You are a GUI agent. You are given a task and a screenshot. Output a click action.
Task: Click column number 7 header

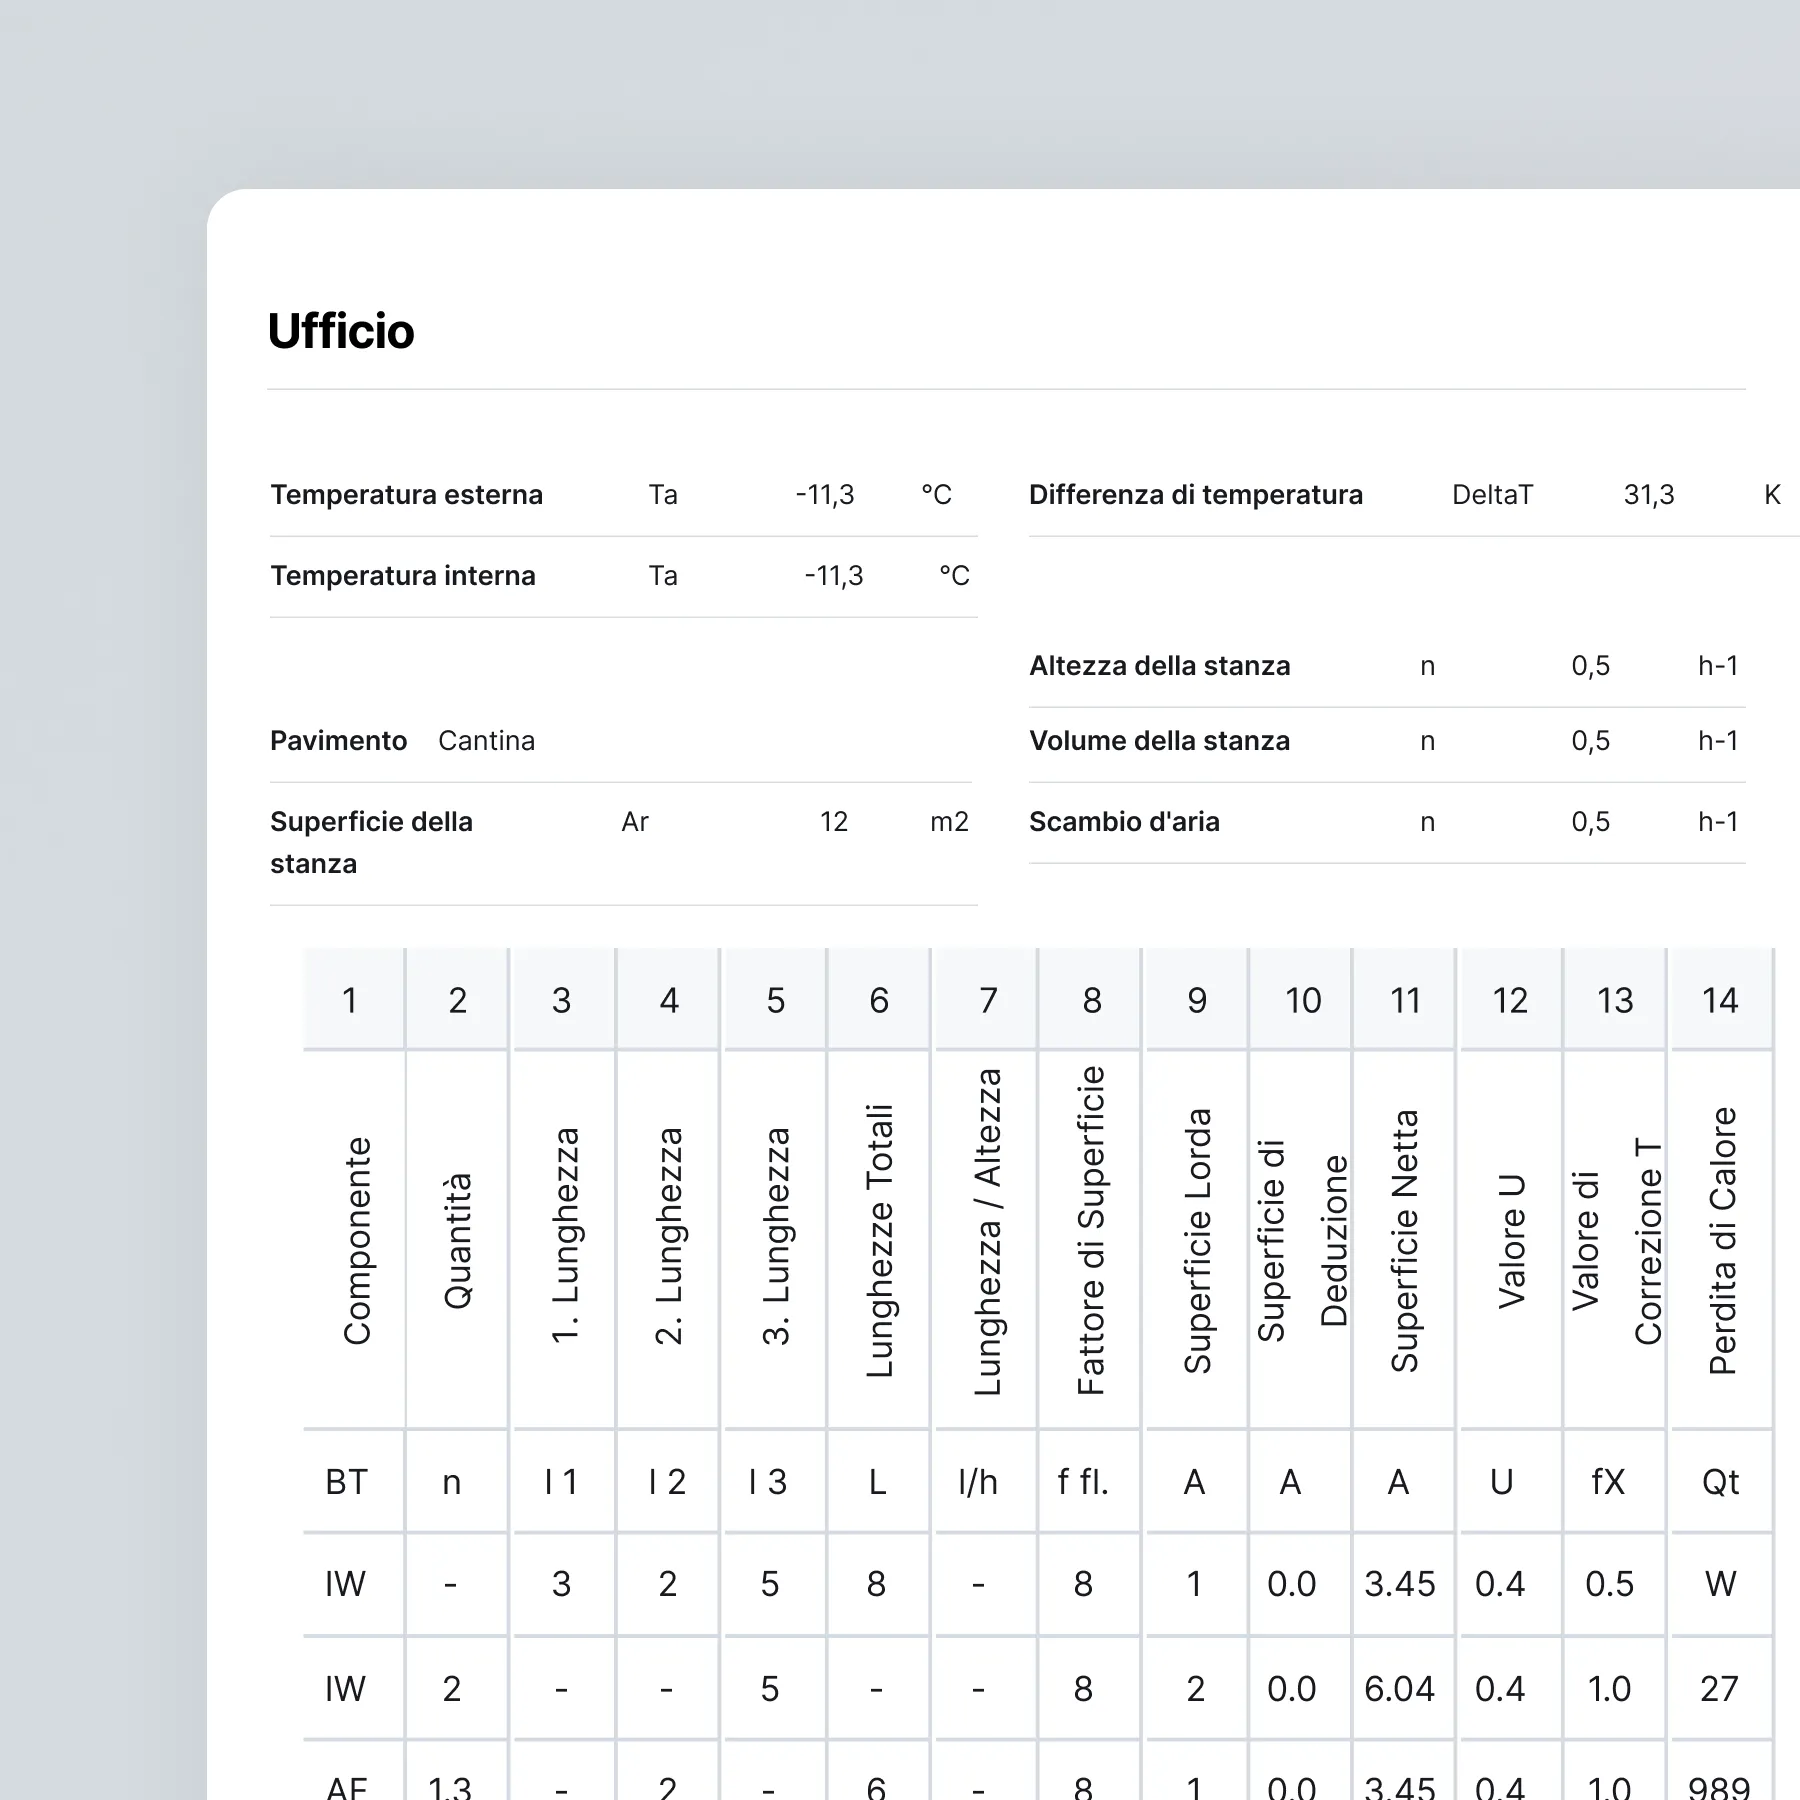988,1000
